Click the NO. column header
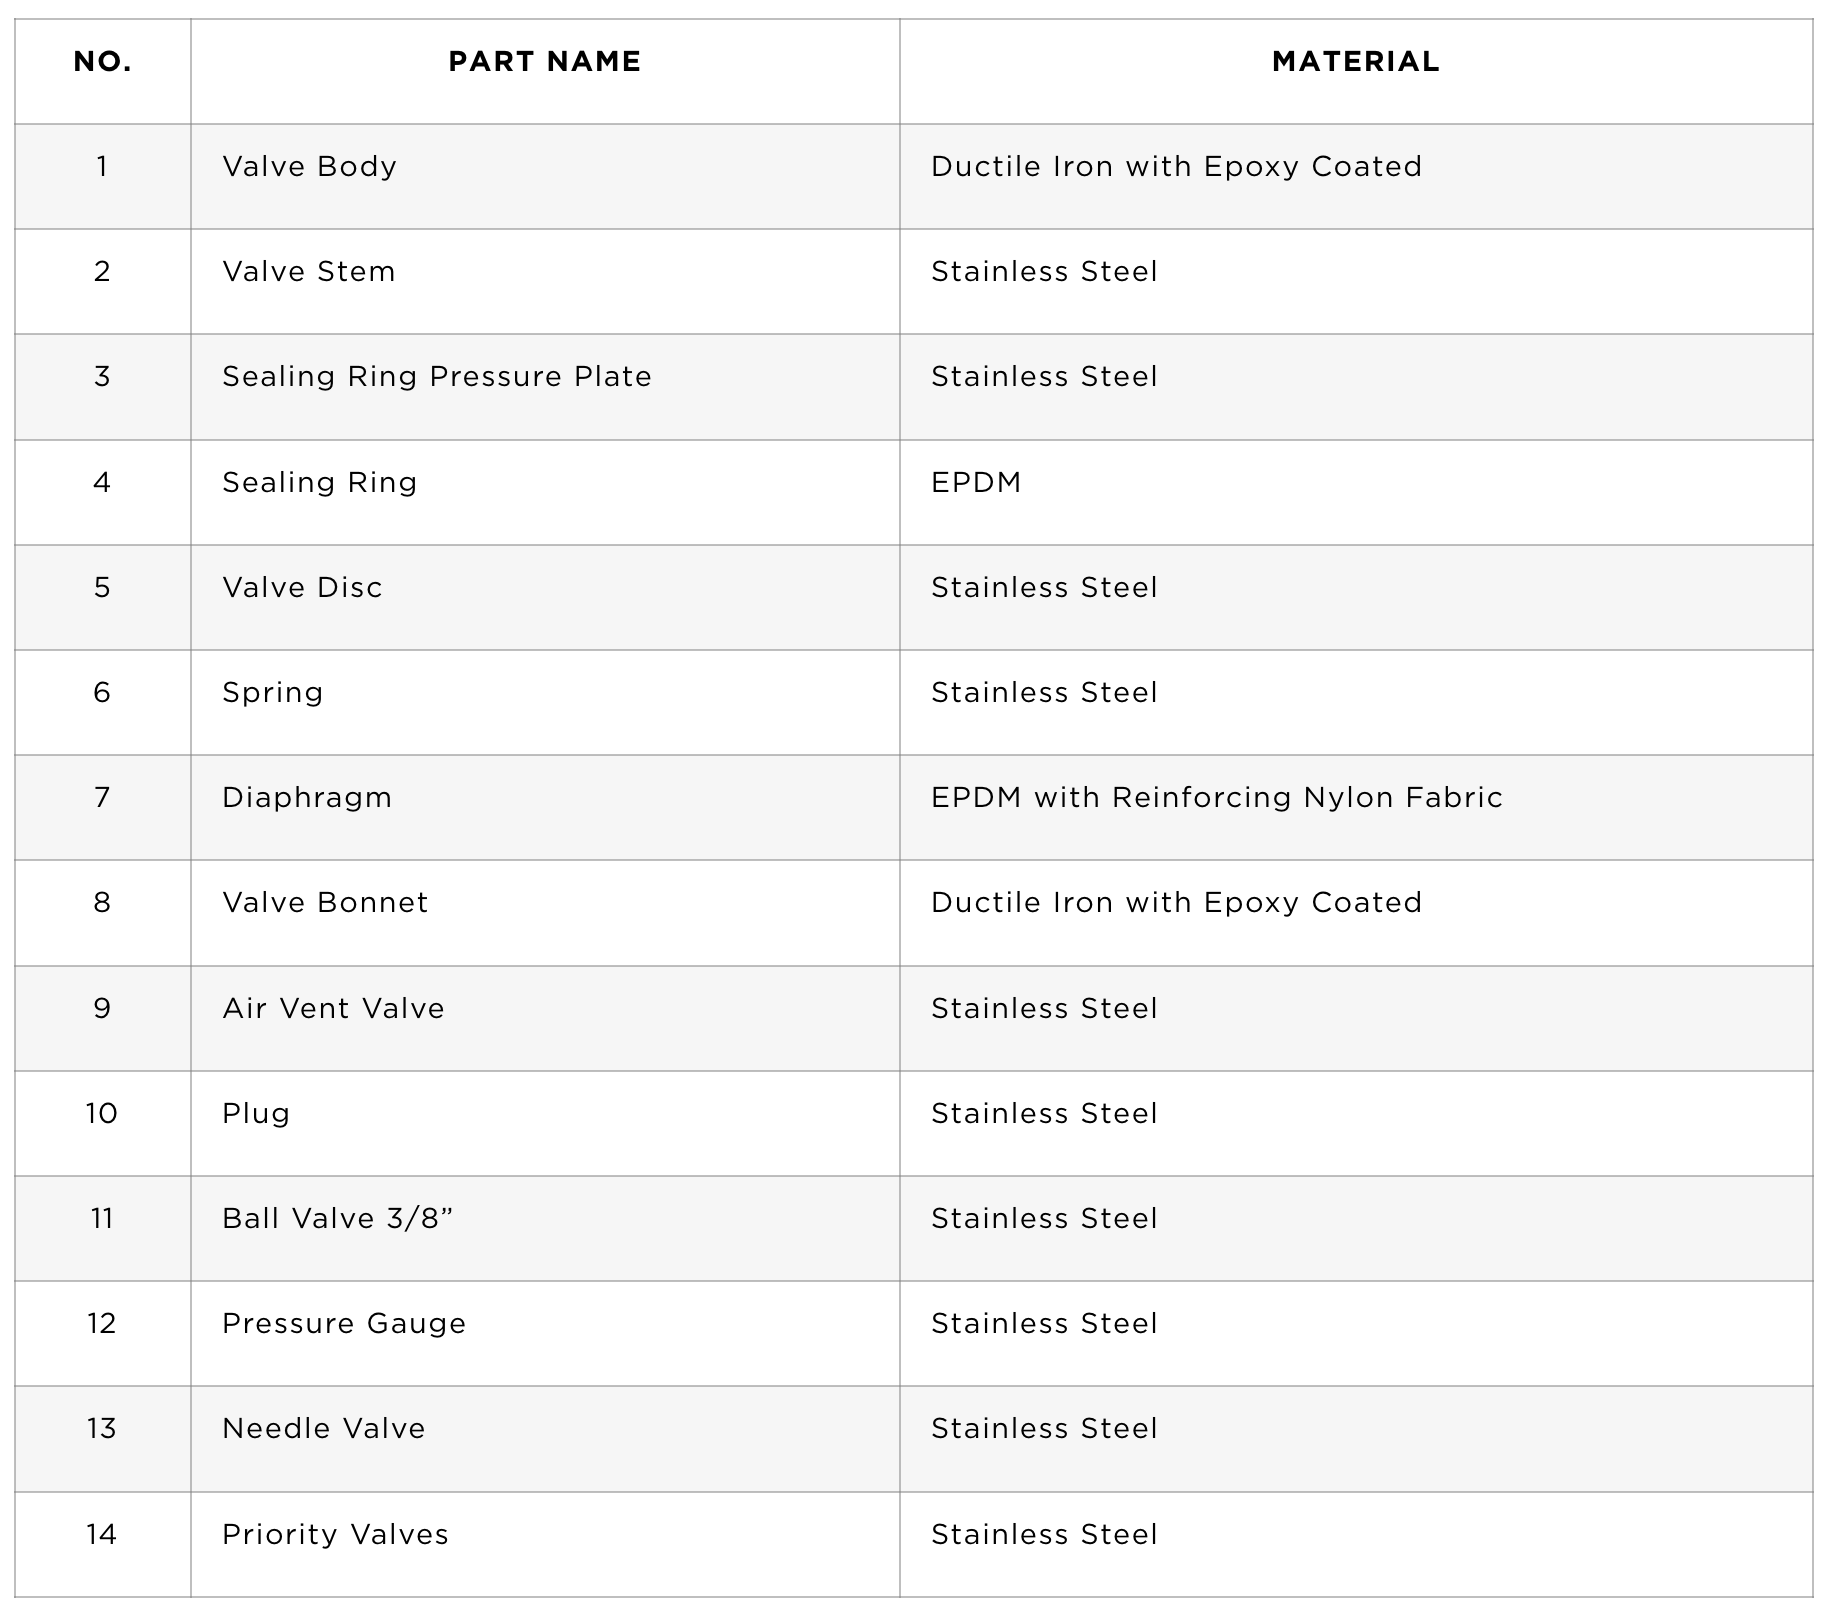The width and height of the screenshot is (1828, 1616). [103, 62]
